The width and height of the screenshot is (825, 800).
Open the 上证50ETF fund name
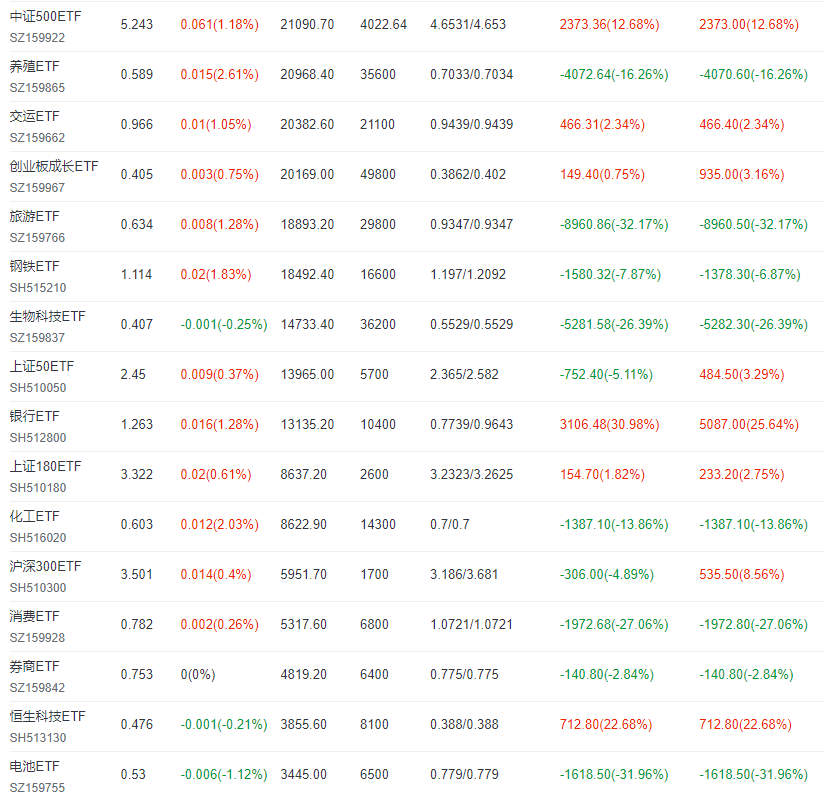[42, 366]
